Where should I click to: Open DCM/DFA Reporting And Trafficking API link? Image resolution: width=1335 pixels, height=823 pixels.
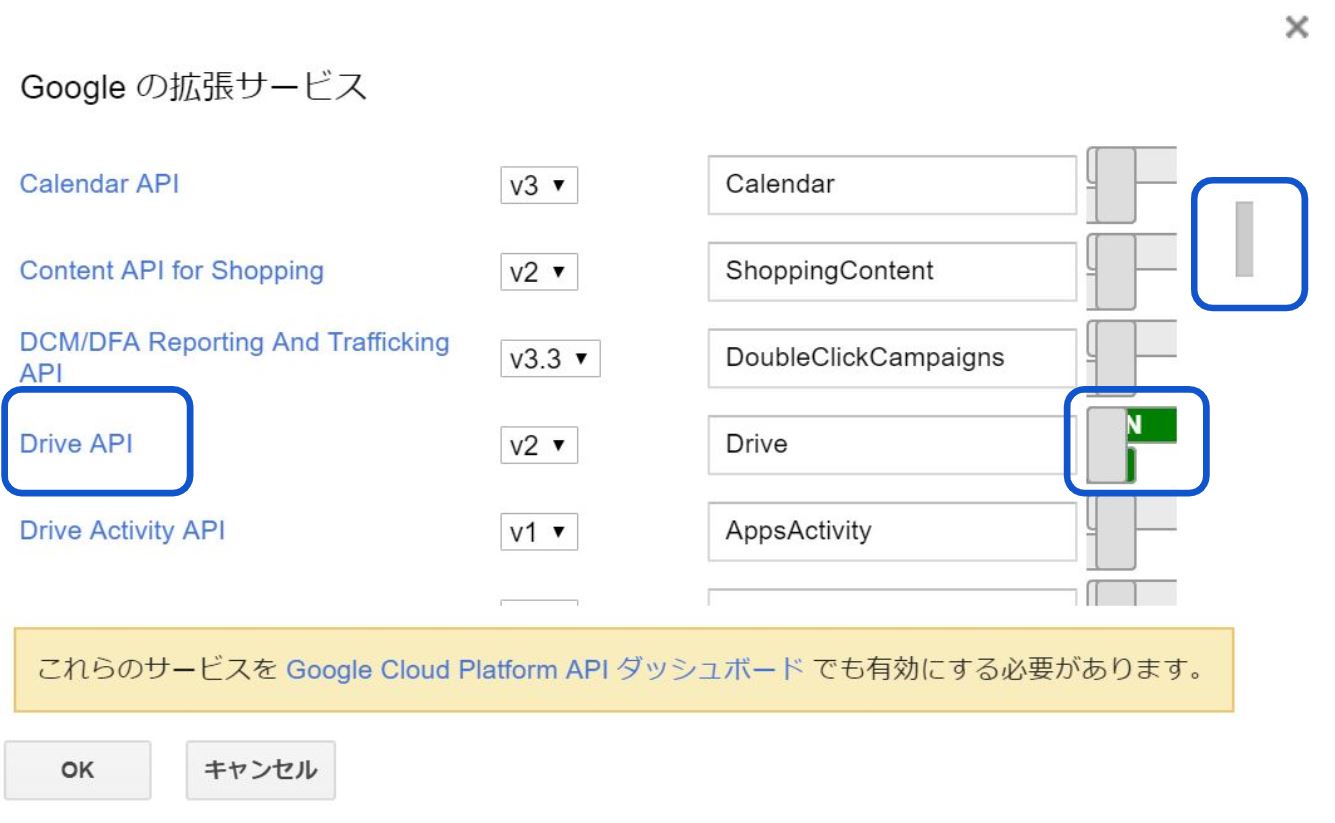coord(234,344)
